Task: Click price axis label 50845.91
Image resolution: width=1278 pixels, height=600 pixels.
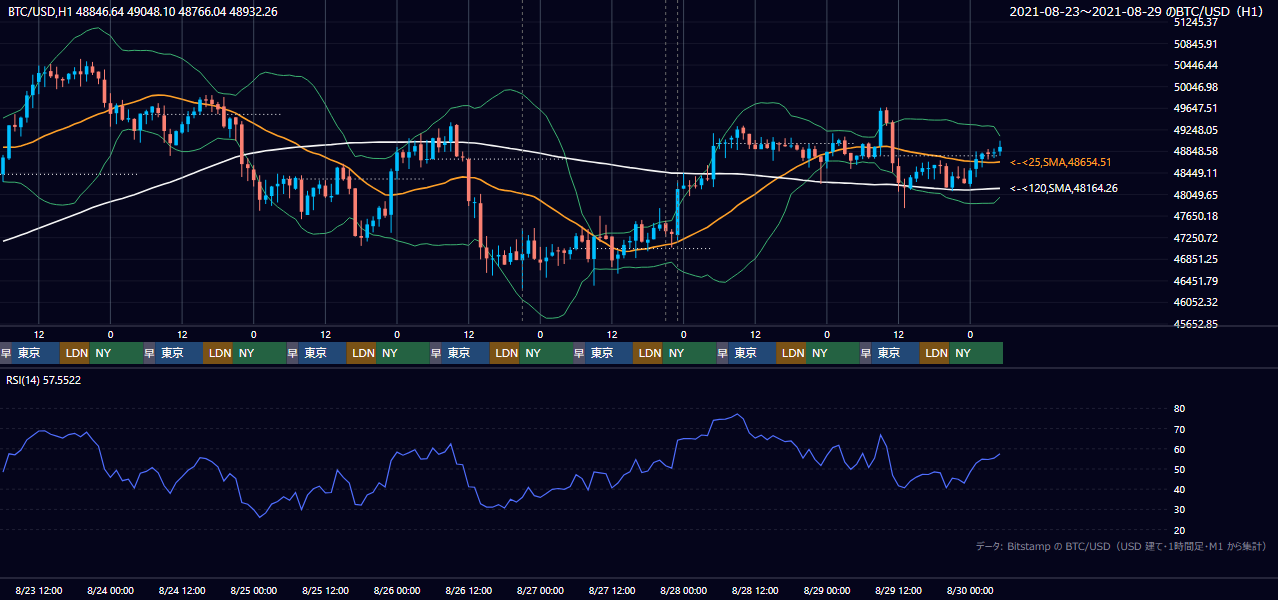Action: point(1195,44)
